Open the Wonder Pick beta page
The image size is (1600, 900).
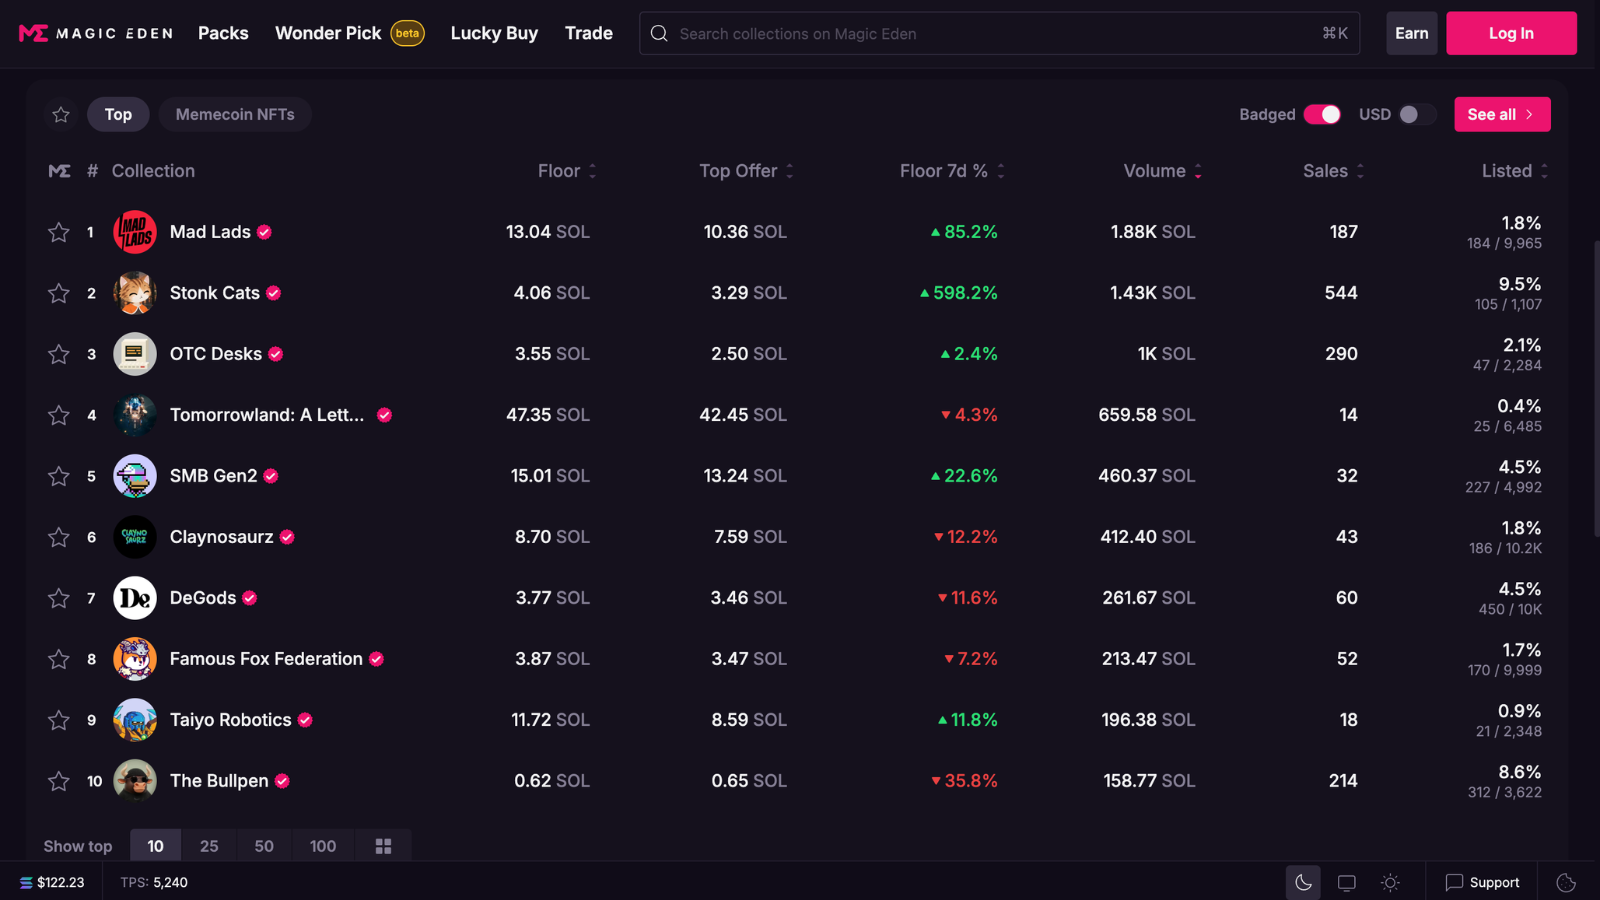[350, 33]
